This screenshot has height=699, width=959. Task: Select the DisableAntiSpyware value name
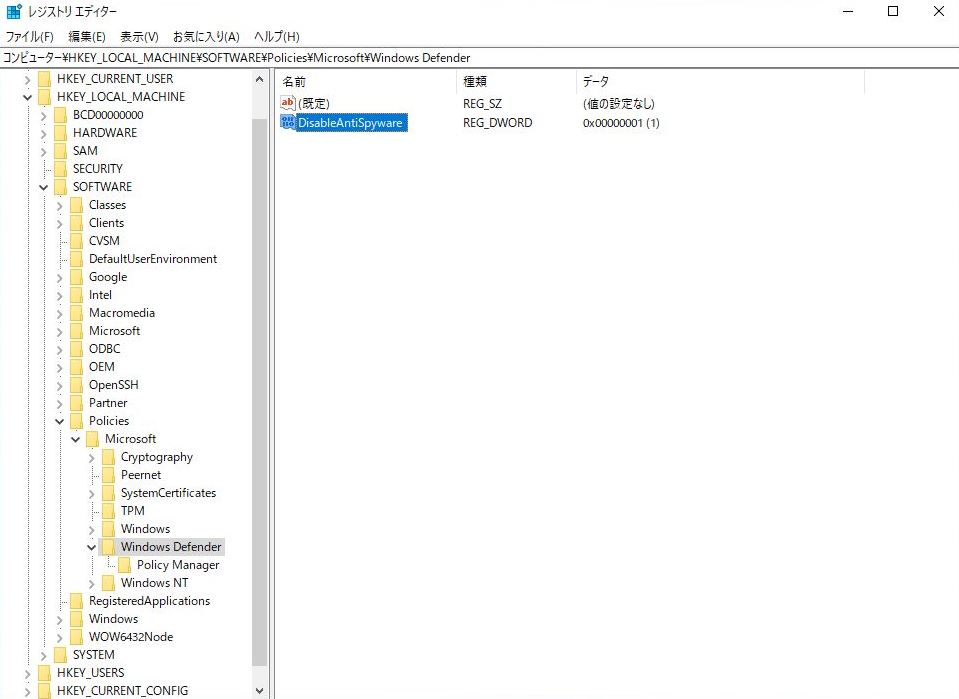[x=350, y=122]
